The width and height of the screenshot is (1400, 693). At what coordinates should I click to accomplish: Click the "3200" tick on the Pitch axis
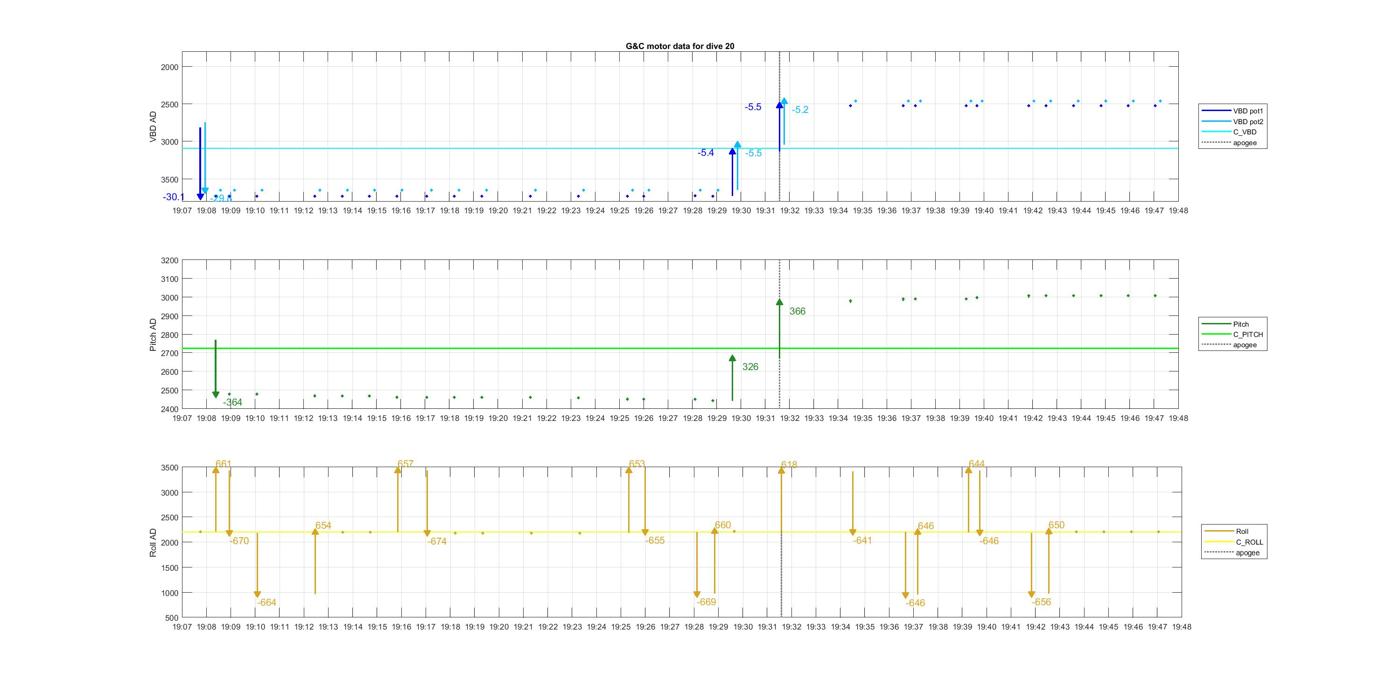[169, 260]
